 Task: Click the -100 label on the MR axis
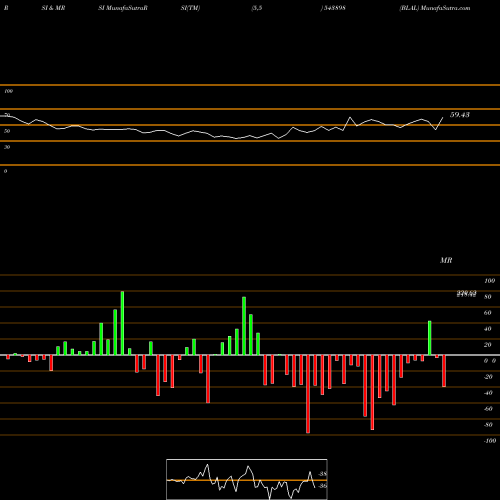(x=490, y=441)
